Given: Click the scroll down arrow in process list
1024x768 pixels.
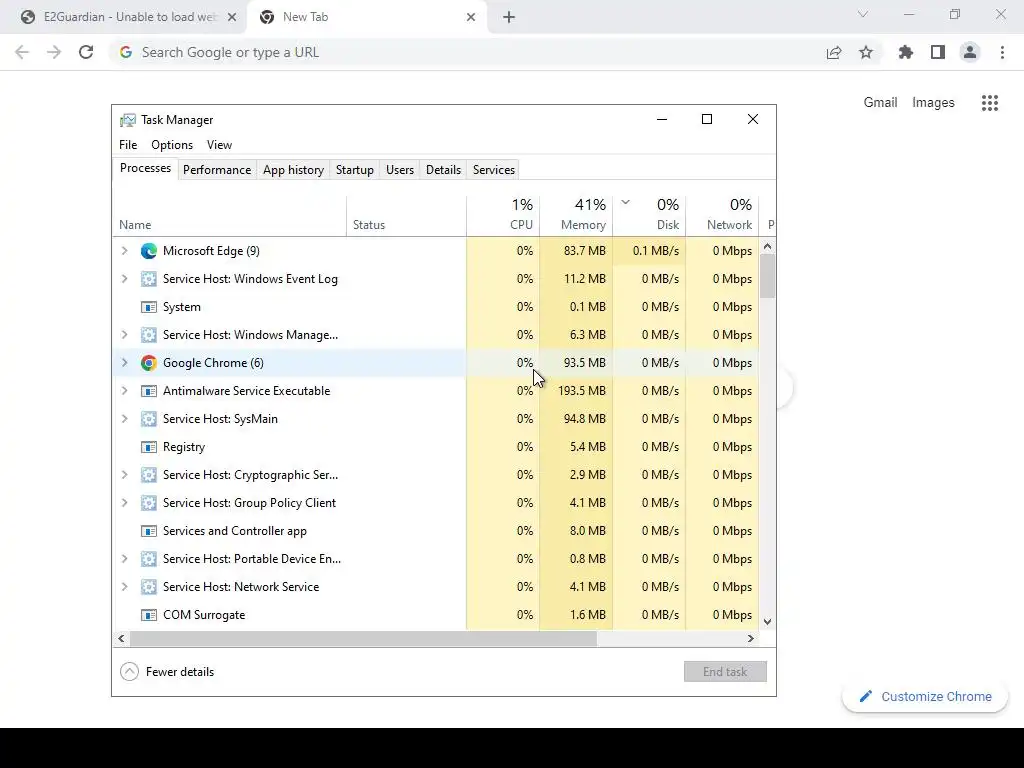Looking at the screenshot, I should coord(768,622).
